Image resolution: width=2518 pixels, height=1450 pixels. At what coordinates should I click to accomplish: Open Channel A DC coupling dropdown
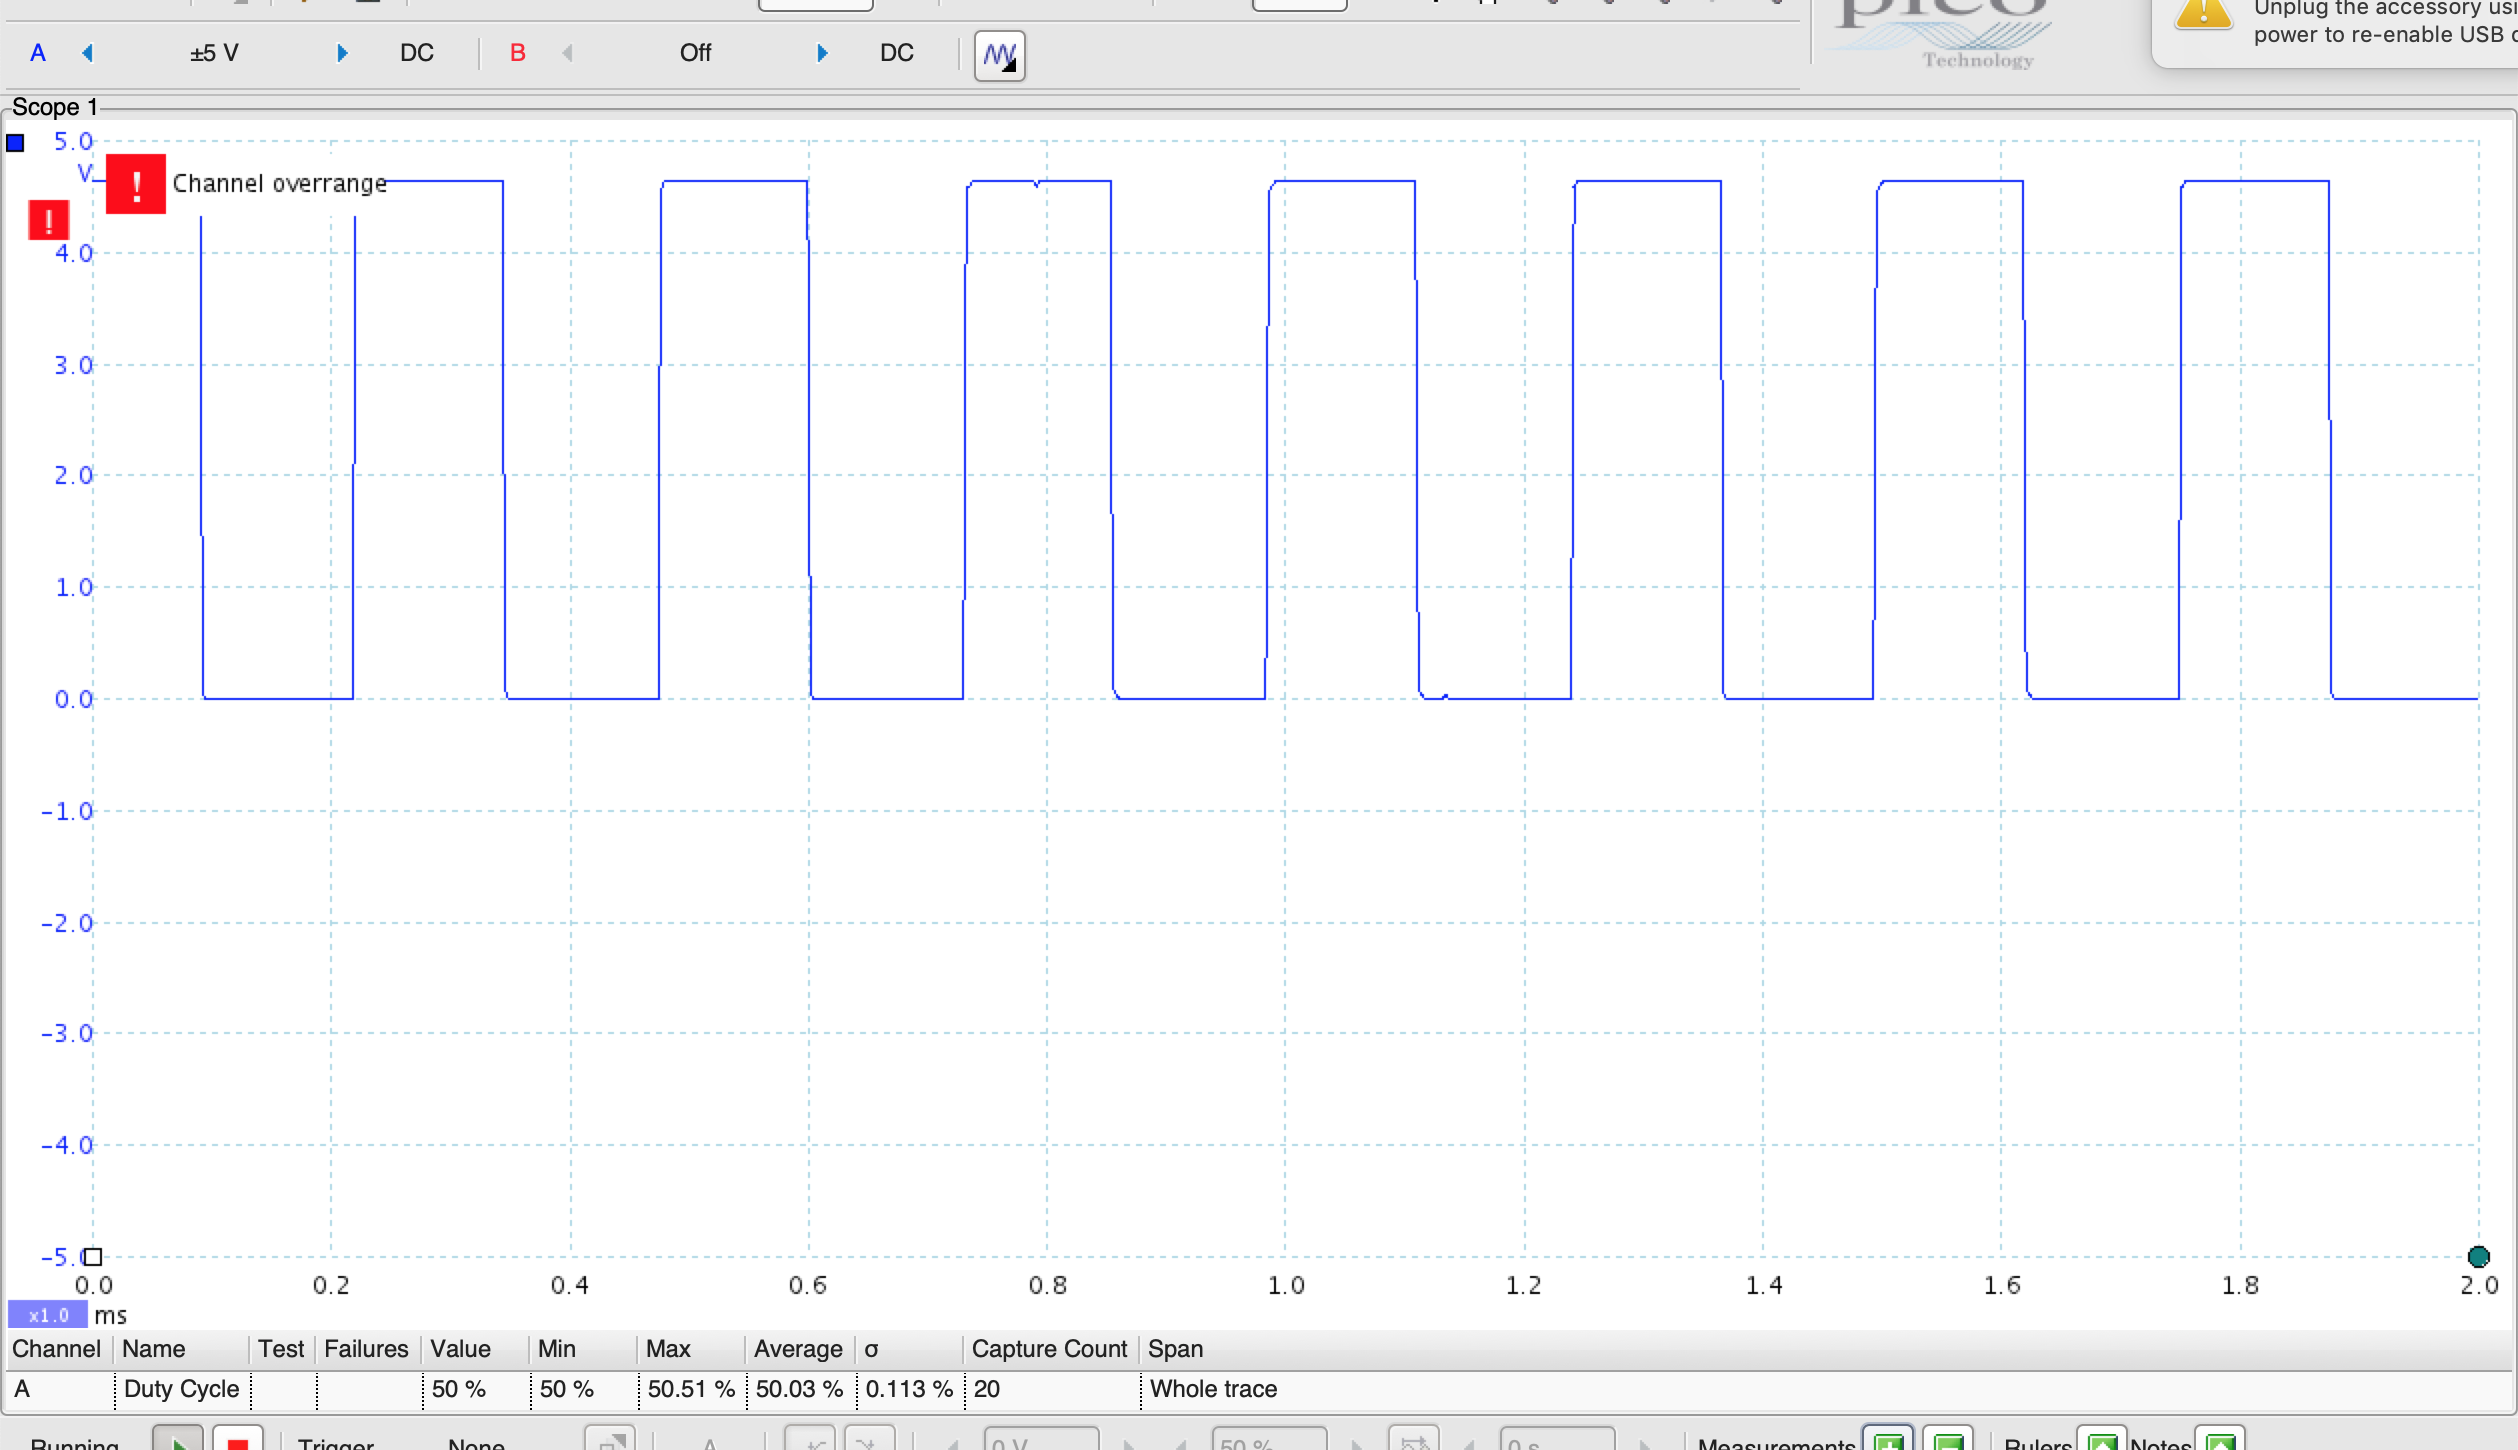point(416,53)
